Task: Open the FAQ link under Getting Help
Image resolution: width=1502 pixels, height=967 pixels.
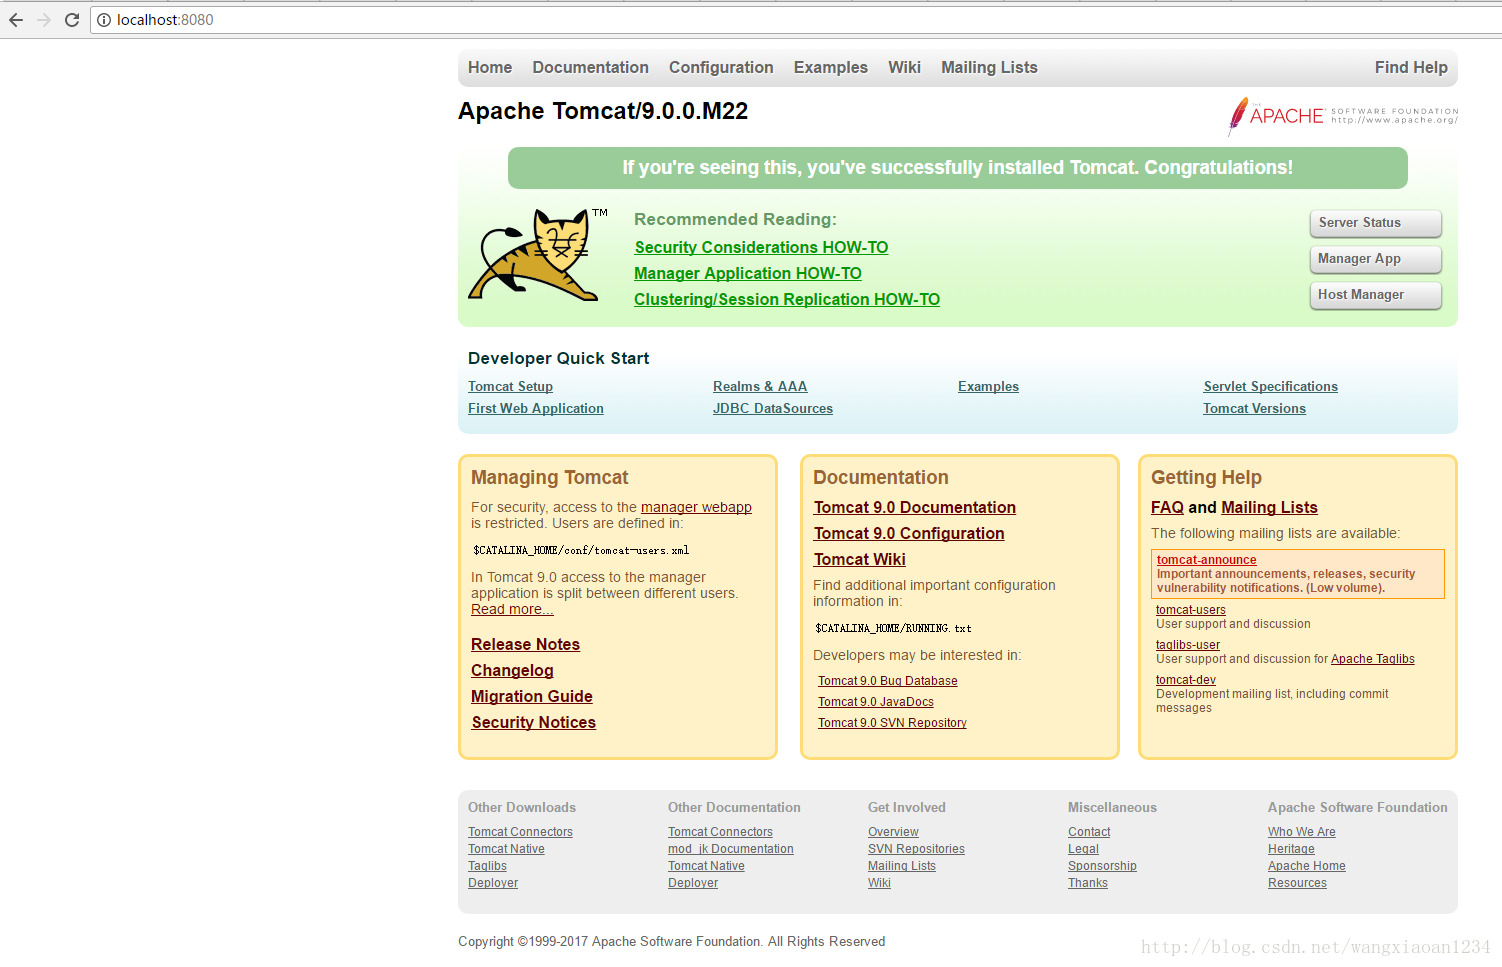Action: click(1167, 508)
